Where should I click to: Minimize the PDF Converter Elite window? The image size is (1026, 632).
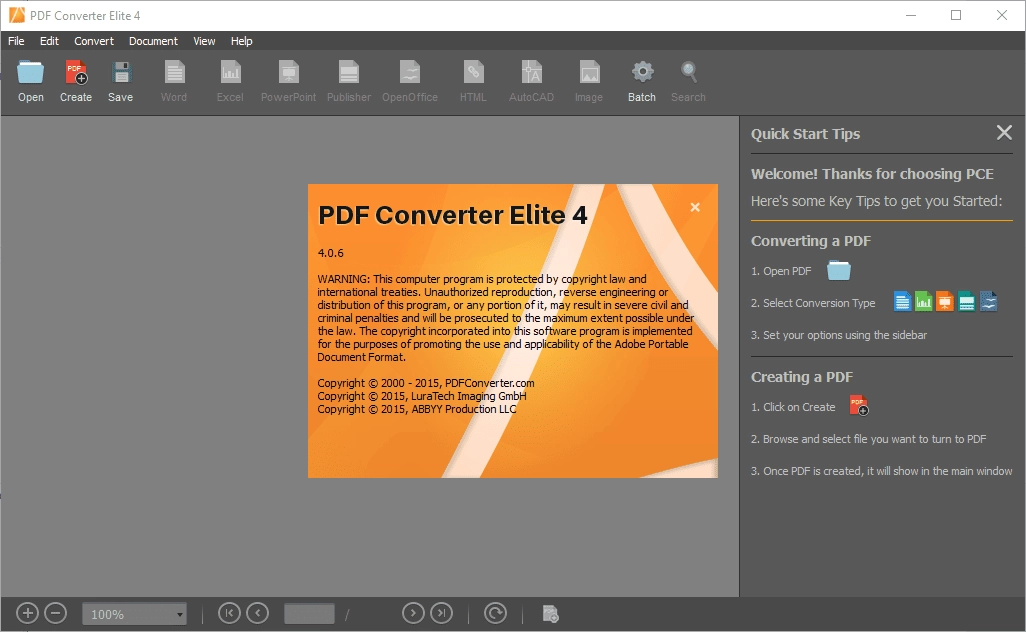[x=911, y=15]
